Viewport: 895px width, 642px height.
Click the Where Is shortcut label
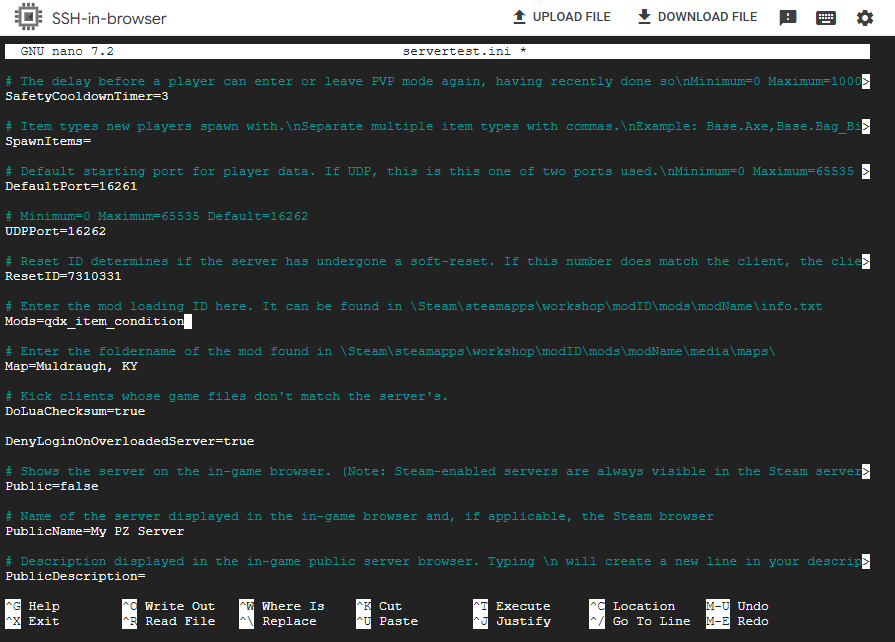click(x=293, y=606)
